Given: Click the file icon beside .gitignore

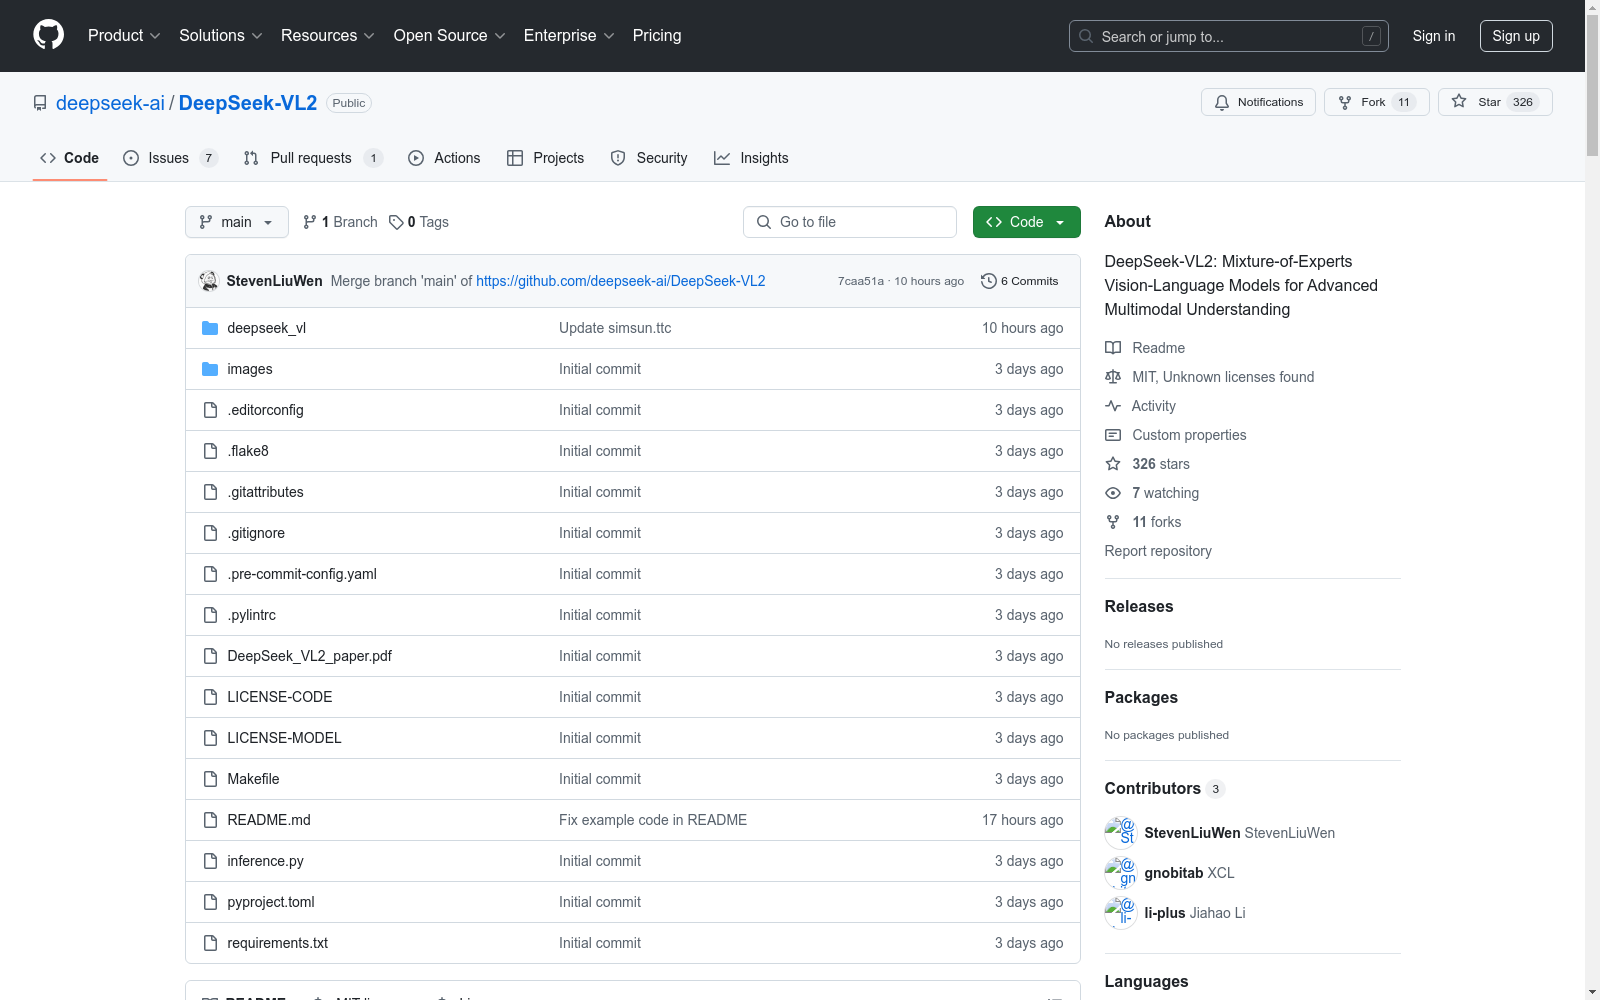Looking at the screenshot, I should pyautogui.click(x=210, y=533).
